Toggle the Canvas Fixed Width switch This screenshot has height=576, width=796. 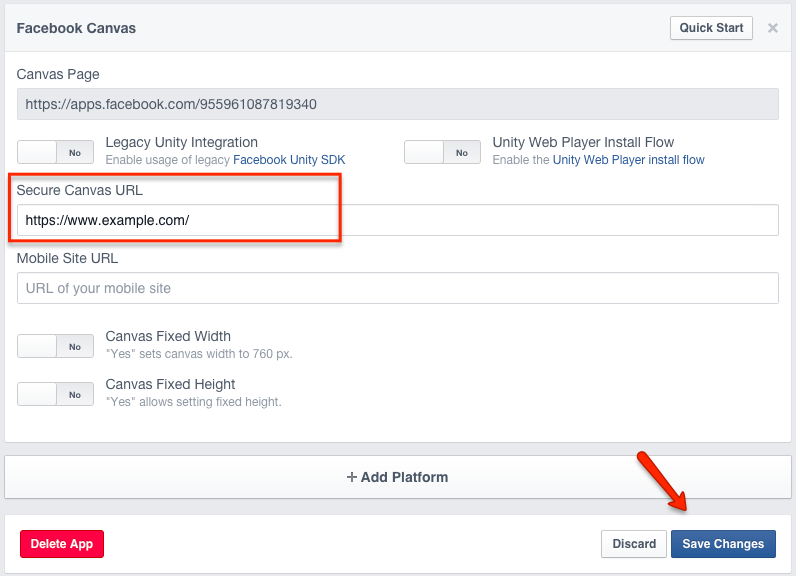point(55,346)
